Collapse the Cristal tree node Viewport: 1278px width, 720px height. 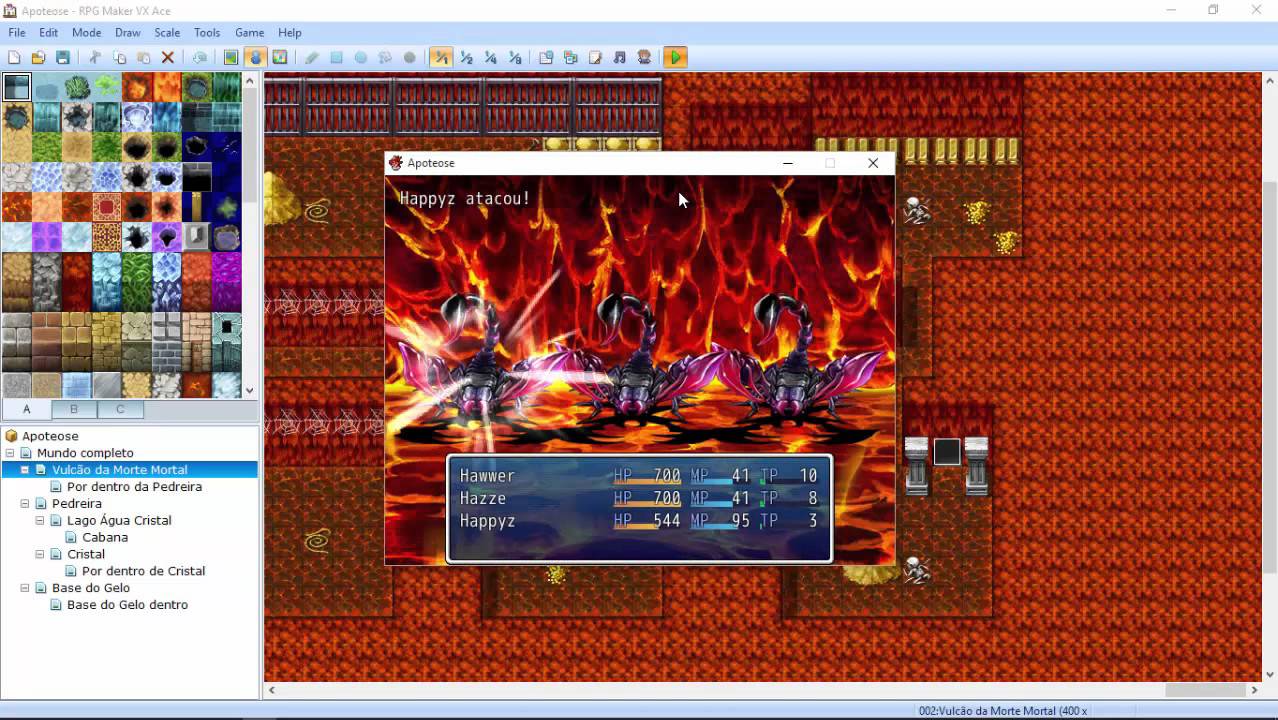point(40,554)
